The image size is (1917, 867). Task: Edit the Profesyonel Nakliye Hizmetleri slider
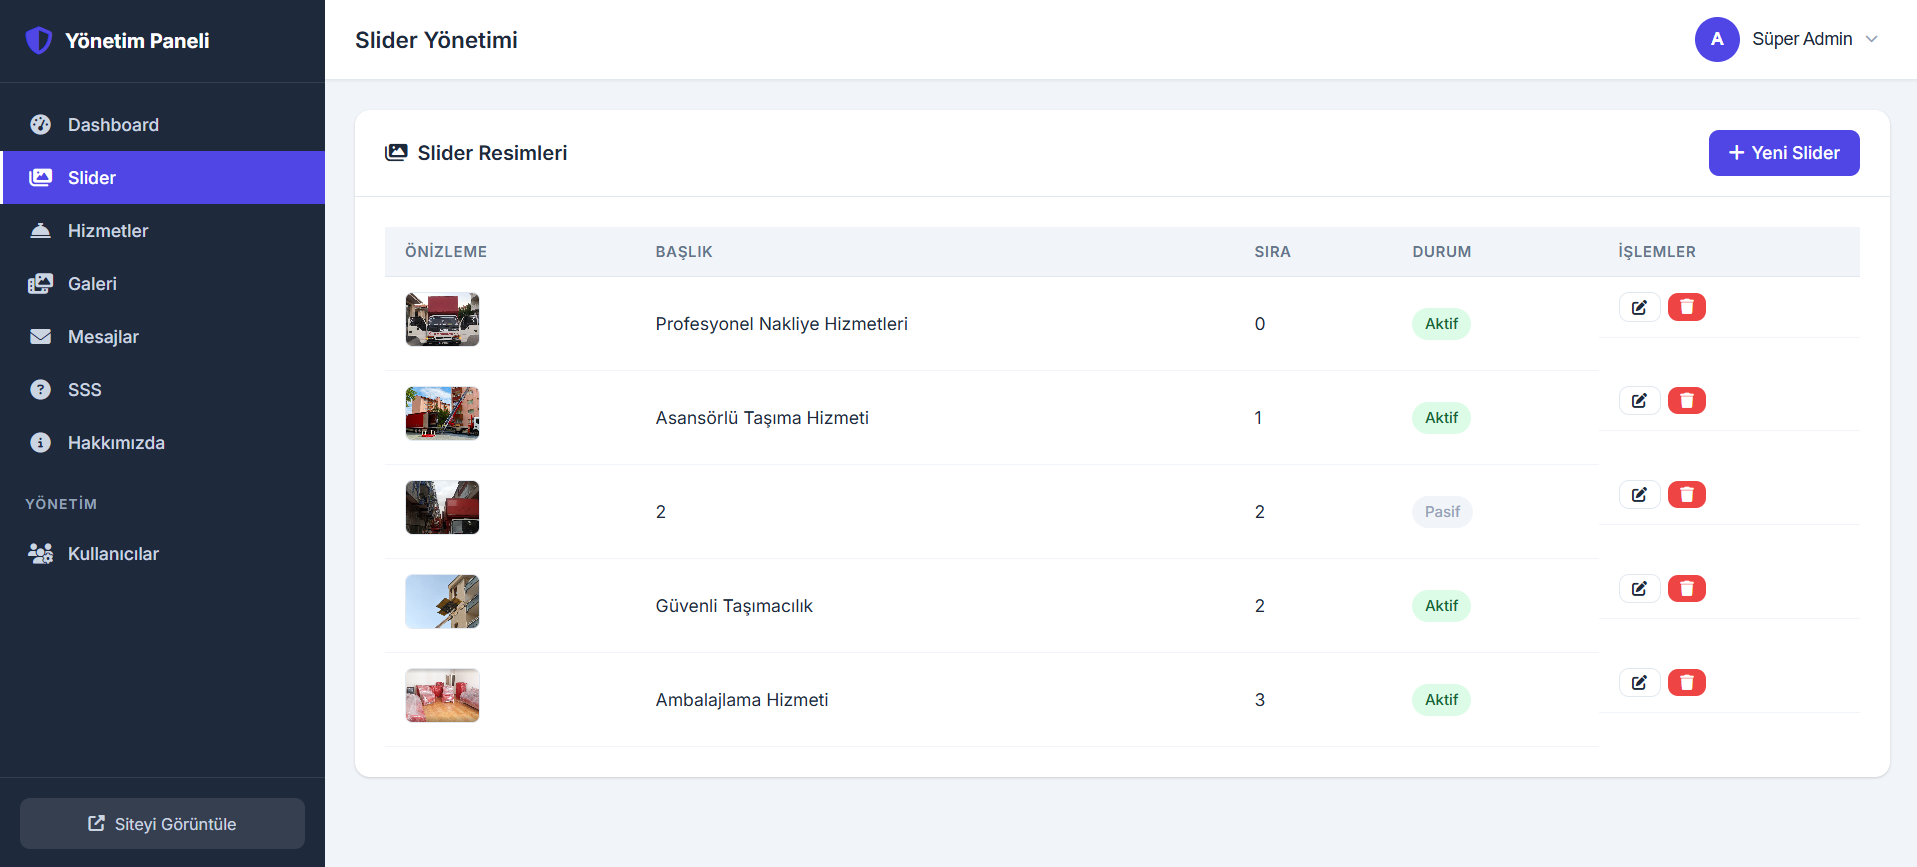click(x=1639, y=307)
